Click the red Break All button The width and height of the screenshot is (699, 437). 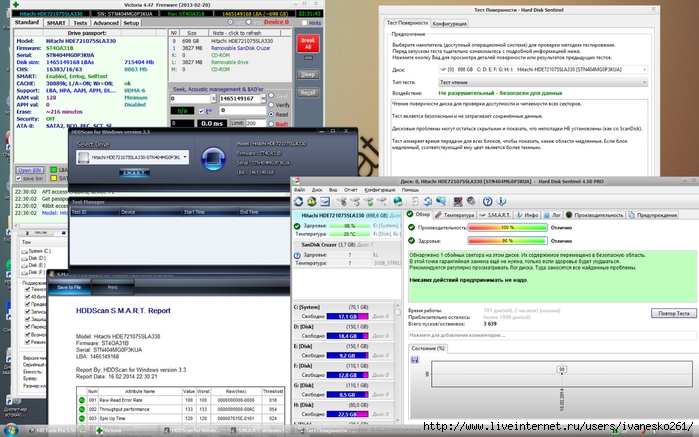(308, 43)
